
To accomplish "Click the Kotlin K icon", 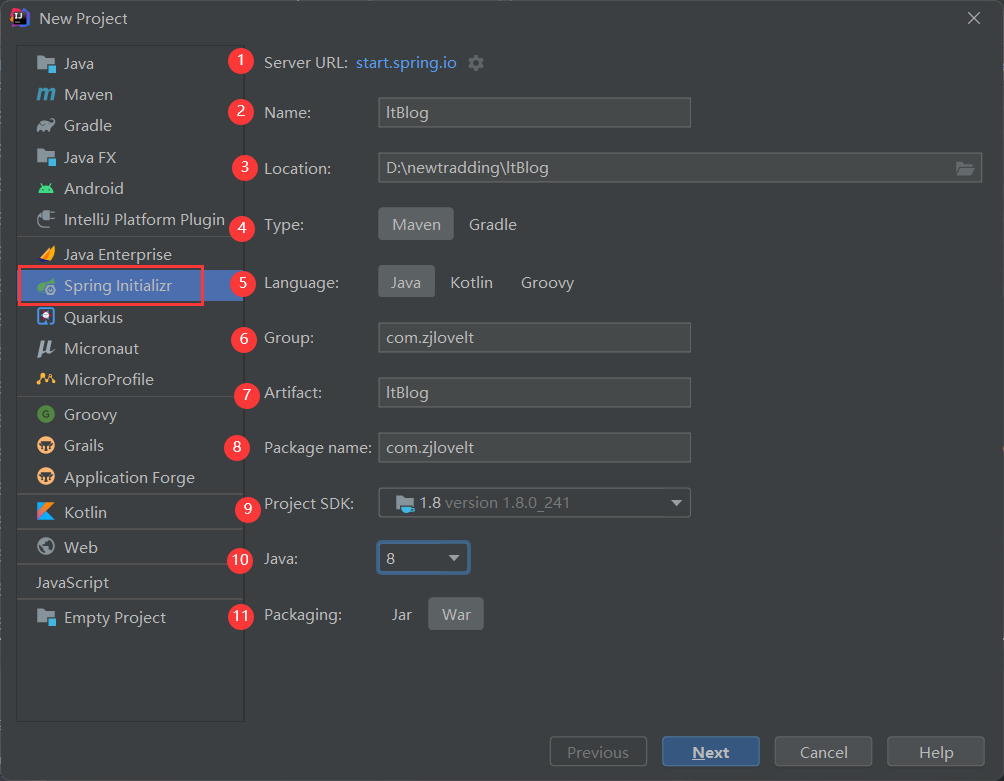I will tap(46, 511).
